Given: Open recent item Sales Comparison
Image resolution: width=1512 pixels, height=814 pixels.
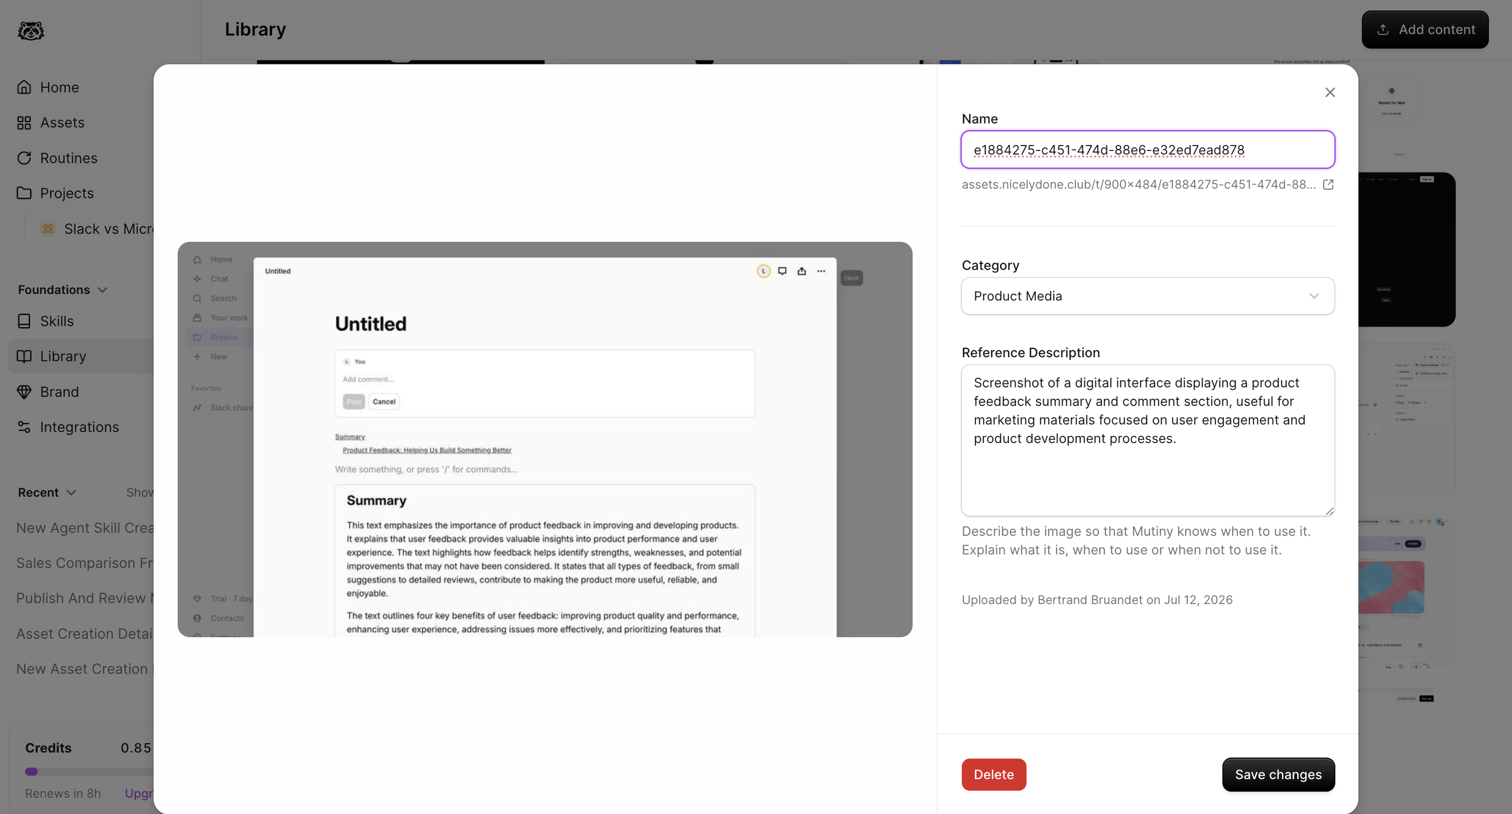Looking at the screenshot, I should click(x=85, y=563).
